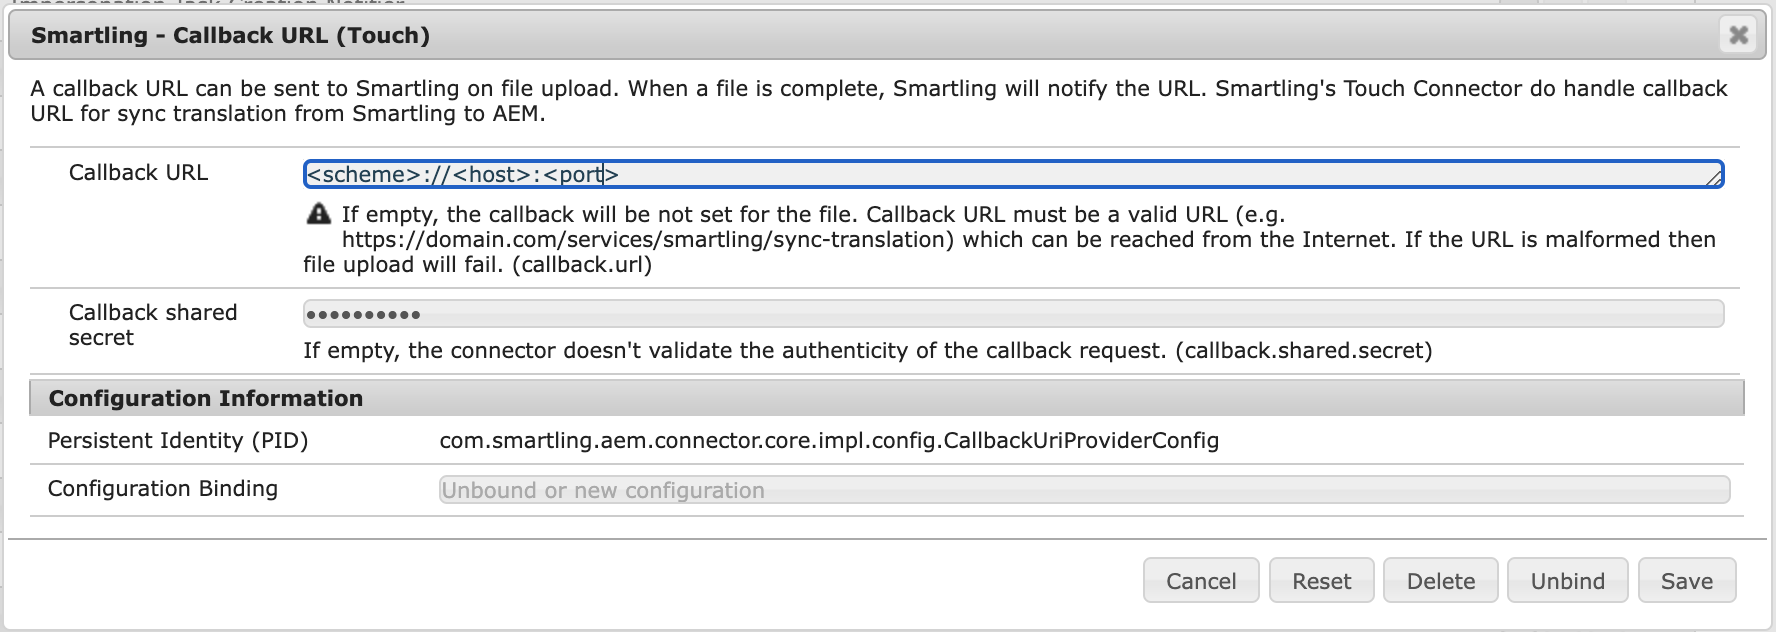This screenshot has width=1776, height=632.
Task: Click the Persistent Identity (PID) label
Action: (178, 441)
